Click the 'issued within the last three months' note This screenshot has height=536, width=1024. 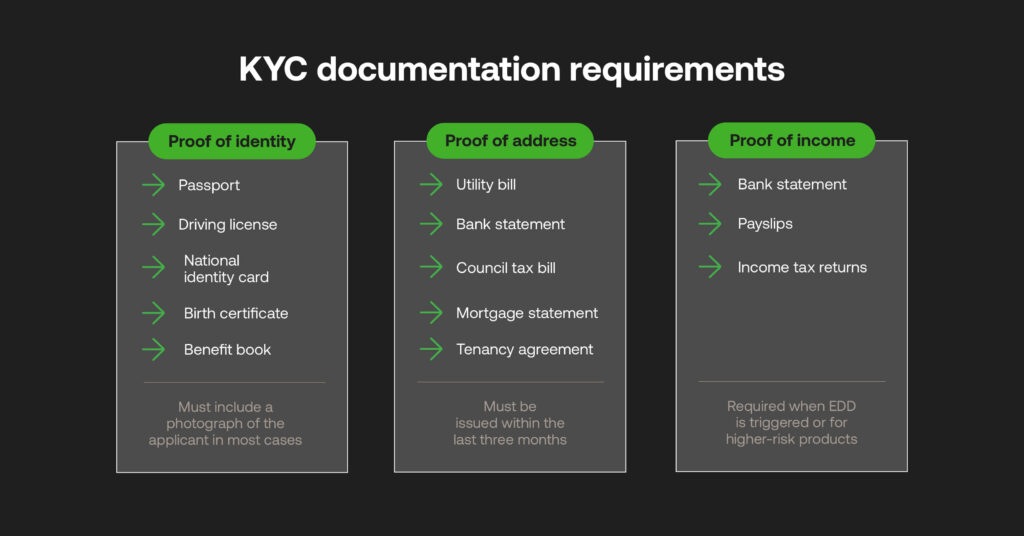coord(510,423)
